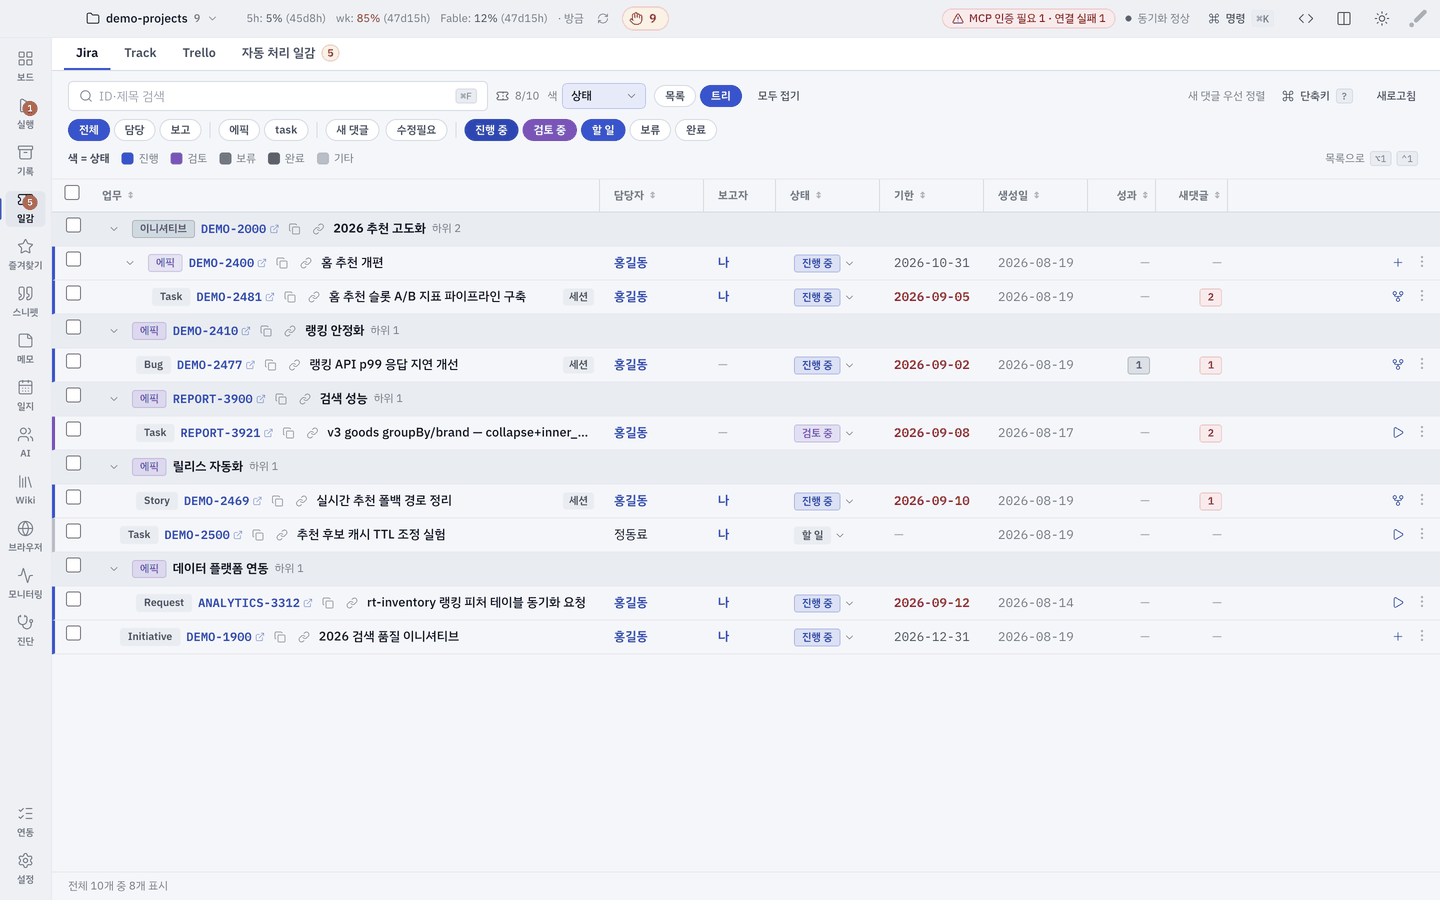Open 메모 in the sidebar
The width and height of the screenshot is (1440, 900).
[25, 348]
